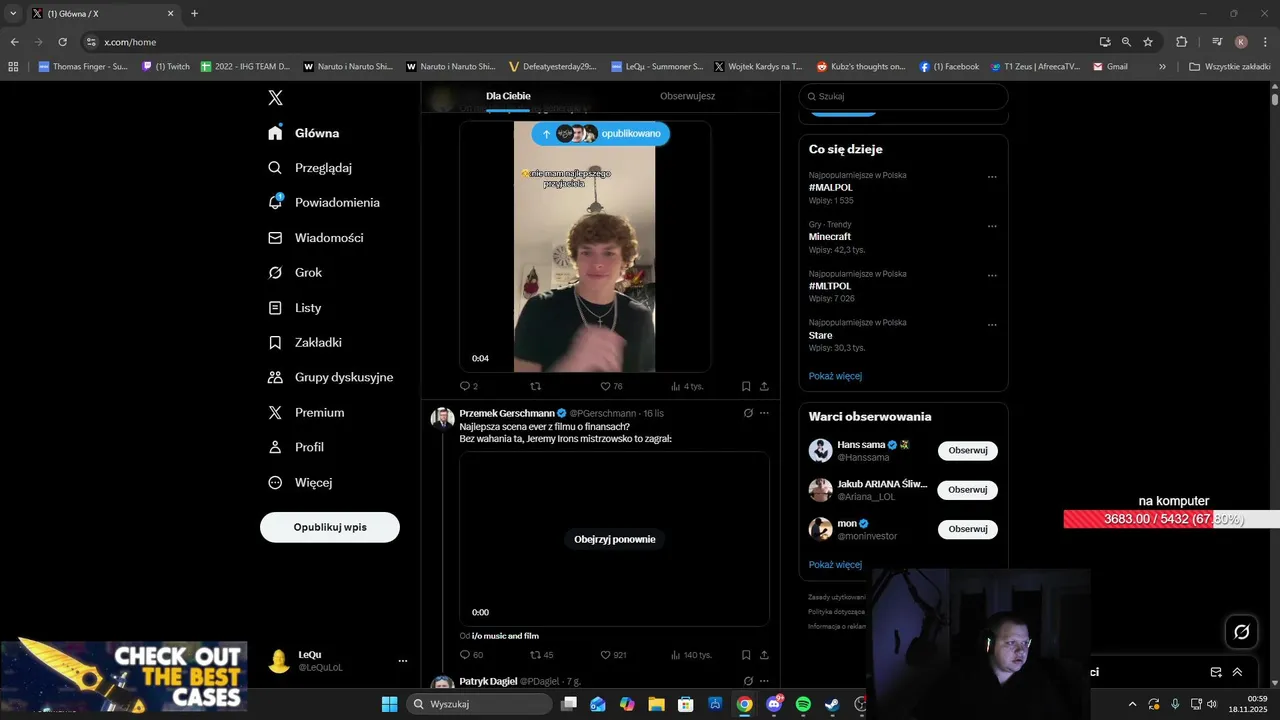Image resolution: width=1280 pixels, height=720 pixels.
Task: Repost the first video post
Action: tap(535, 386)
